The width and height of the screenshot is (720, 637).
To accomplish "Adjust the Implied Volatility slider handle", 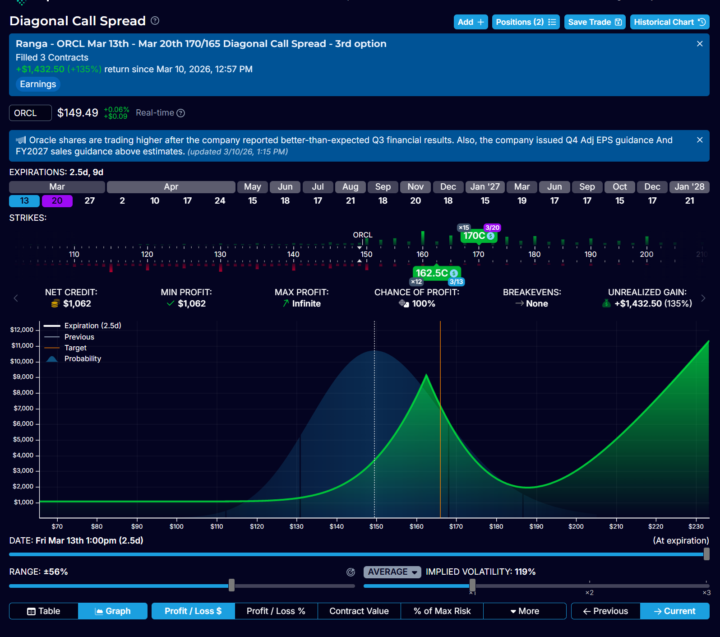I will click(x=472, y=585).
